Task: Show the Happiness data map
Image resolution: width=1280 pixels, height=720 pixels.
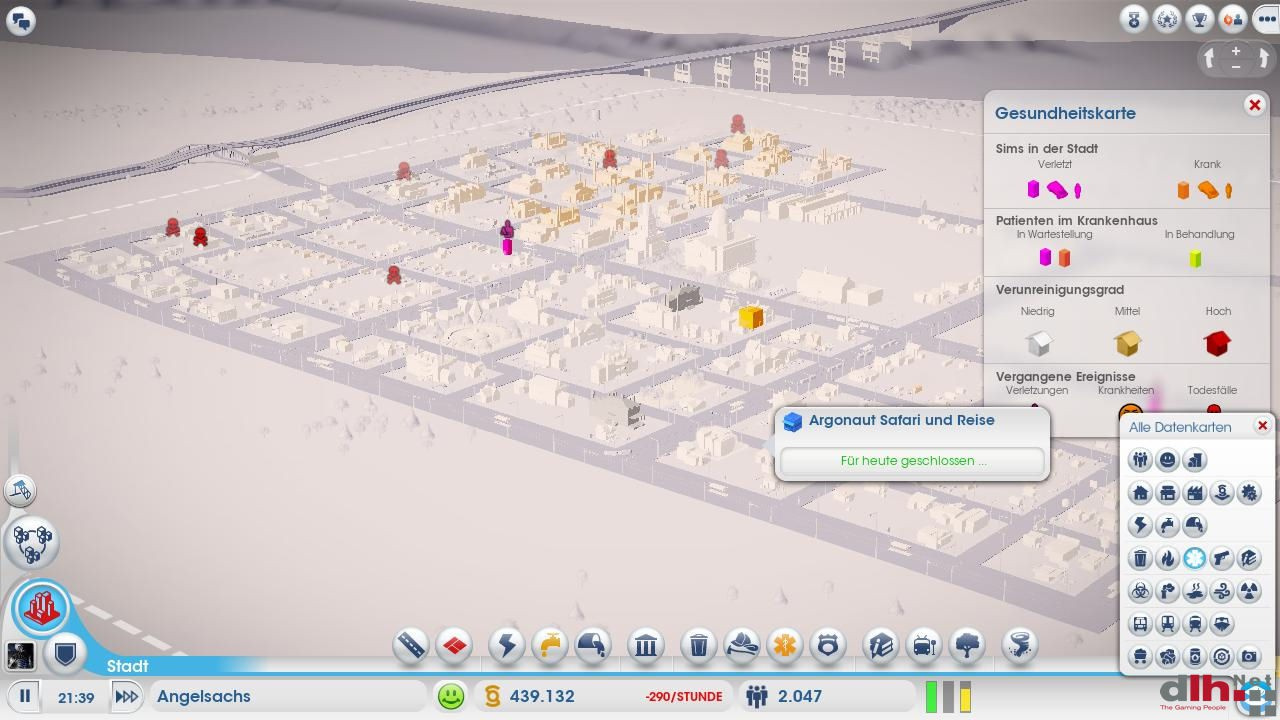Action: pyautogui.click(x=1167, y=460)
